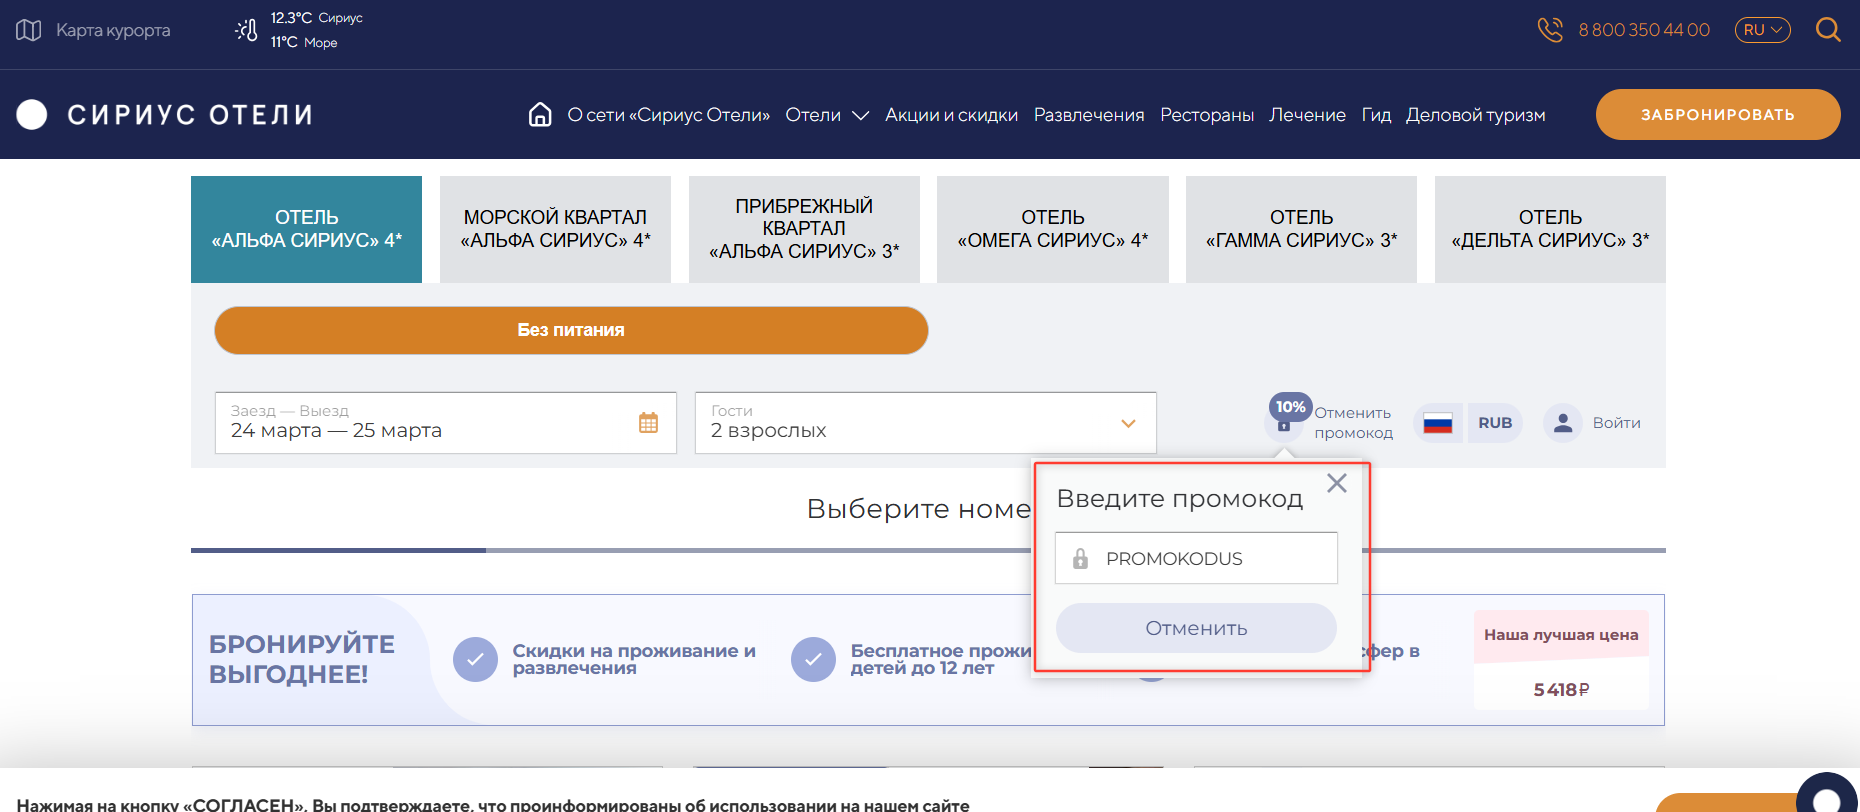
Task: Select the Отель «Дельта Сириус» 3* tab
Action: coord(1550,229)
